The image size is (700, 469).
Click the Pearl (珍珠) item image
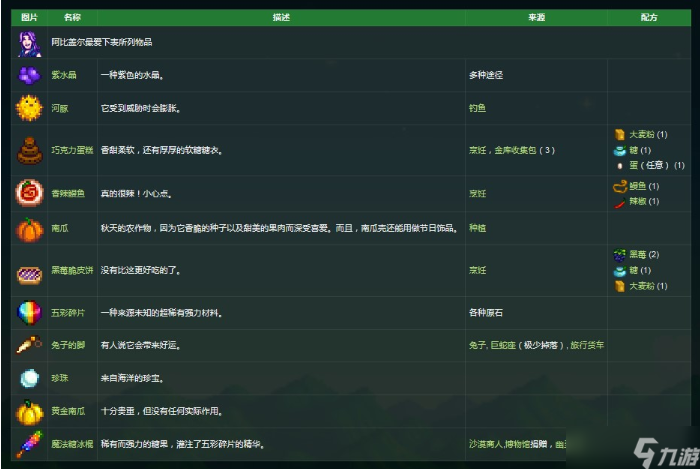30,378
